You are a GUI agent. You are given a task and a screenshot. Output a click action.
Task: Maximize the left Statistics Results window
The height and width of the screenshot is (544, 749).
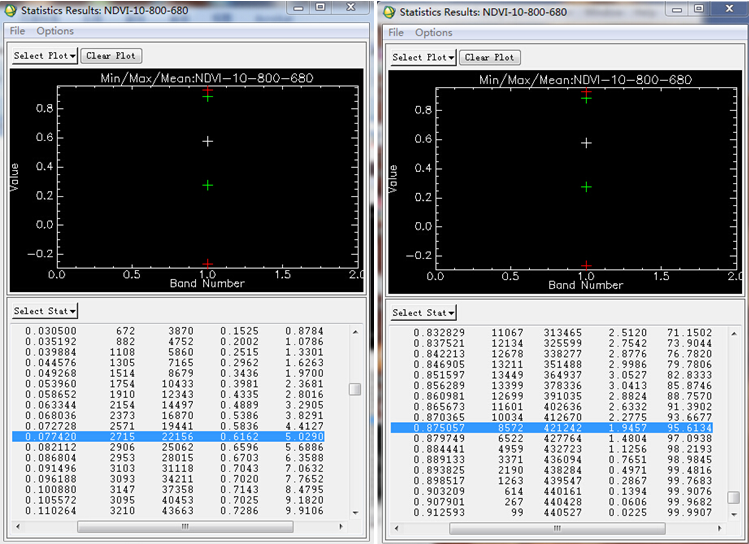pyautogui.click(x=320, y=7)
